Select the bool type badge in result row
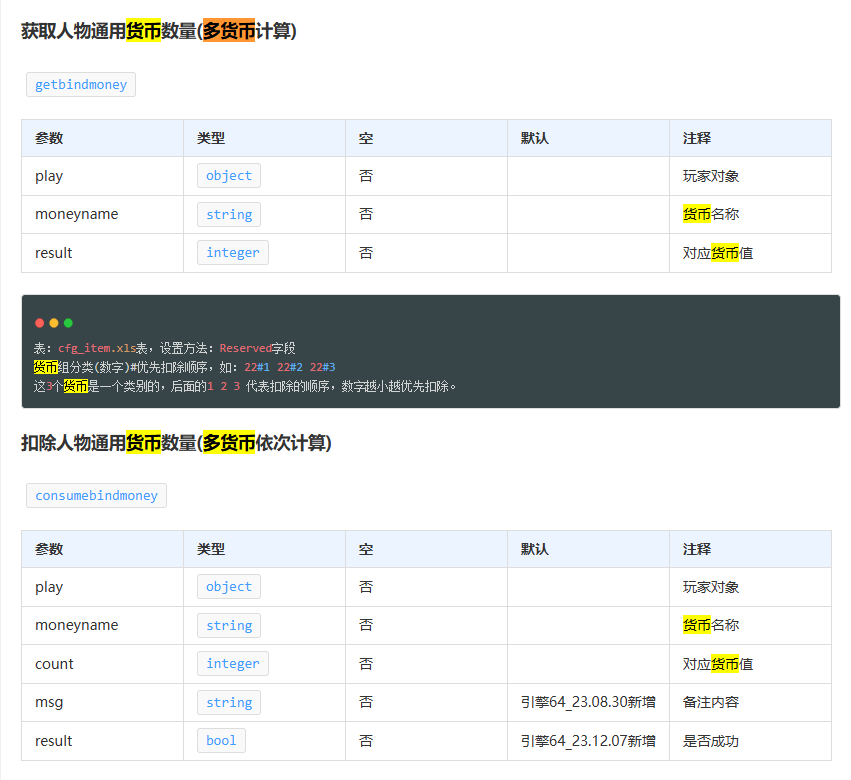This screenshot has height=780, width=851. point(221,741)
